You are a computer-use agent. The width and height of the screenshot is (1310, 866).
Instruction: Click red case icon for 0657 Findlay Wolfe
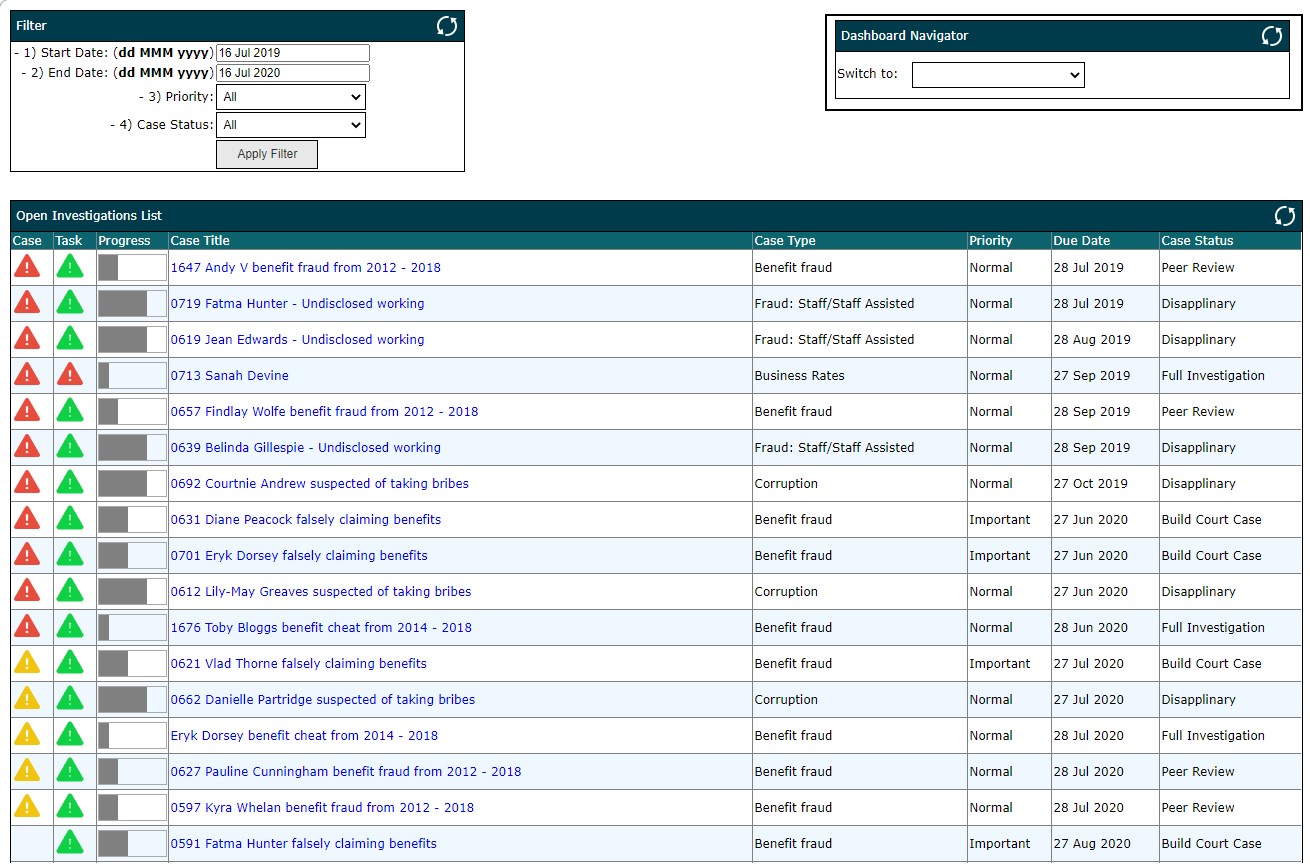coord(27,411)
